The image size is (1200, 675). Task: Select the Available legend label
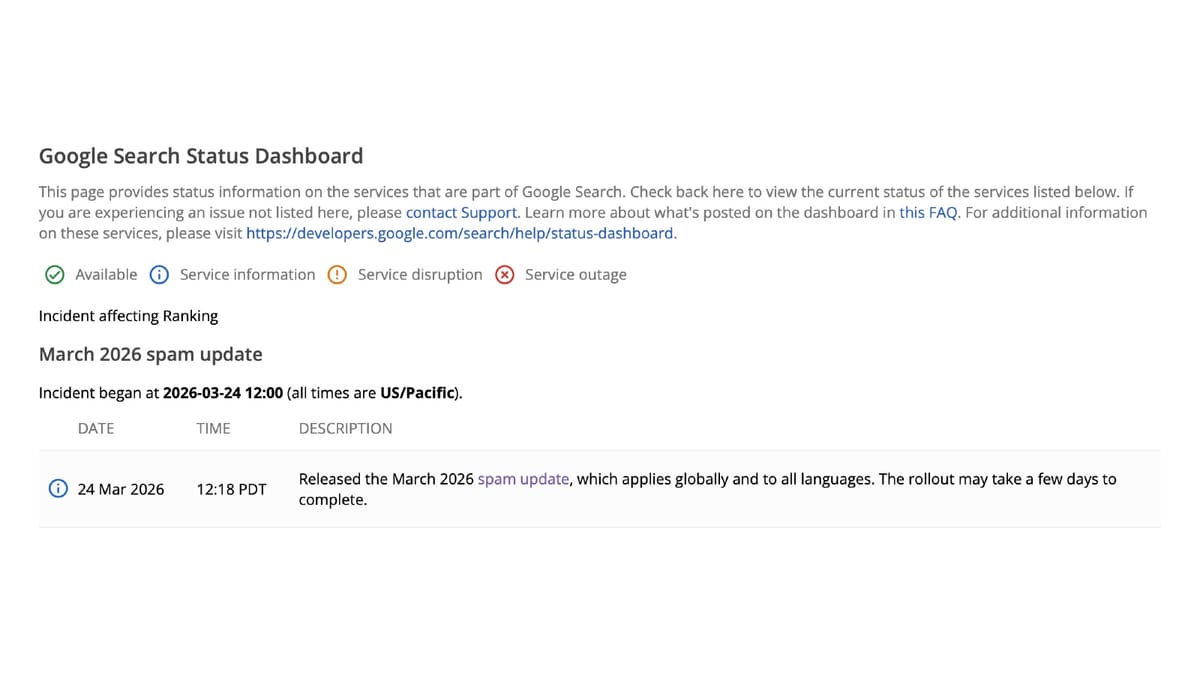click(106, 274)
